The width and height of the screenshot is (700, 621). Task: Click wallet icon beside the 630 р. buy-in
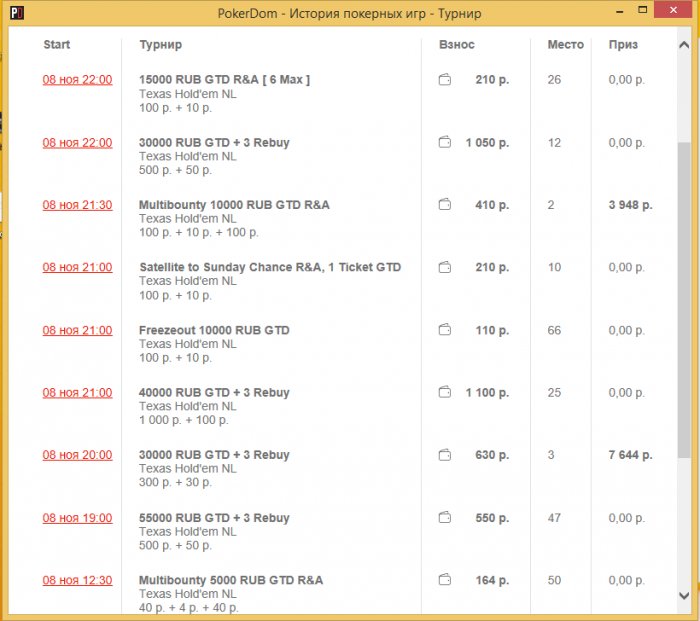(x=445, y=455)
